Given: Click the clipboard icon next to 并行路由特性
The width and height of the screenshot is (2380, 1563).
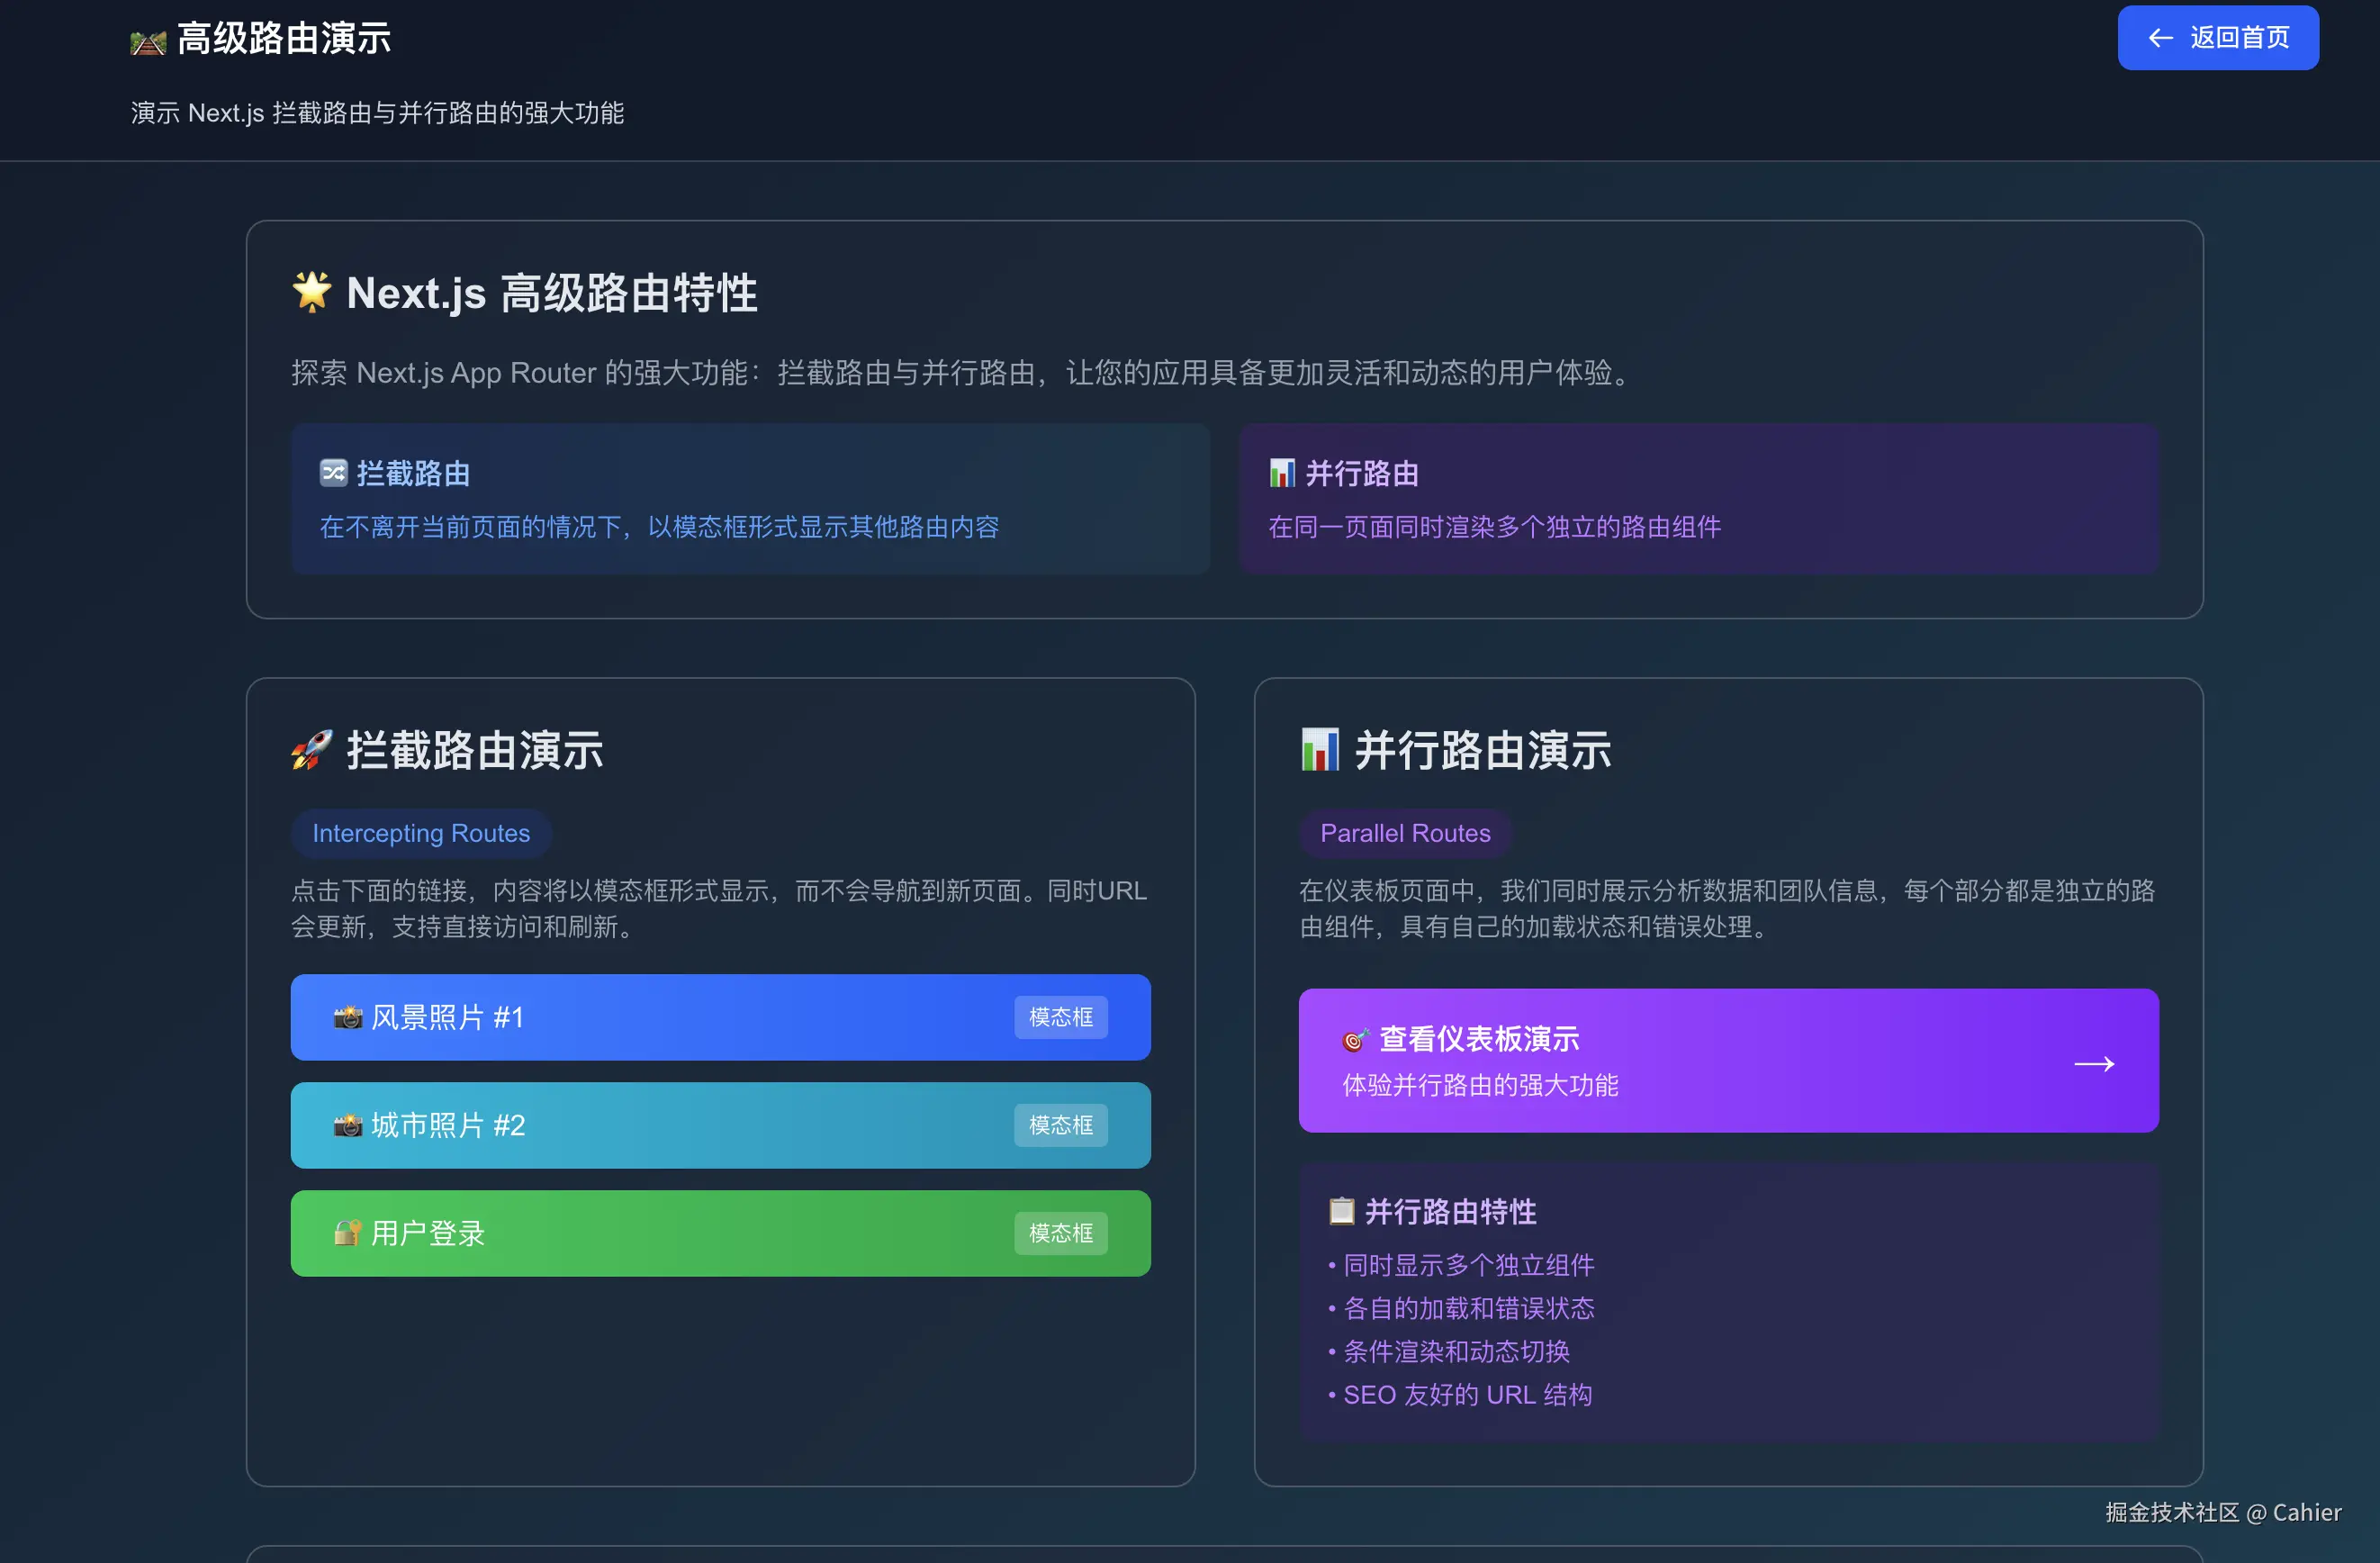Looking at the screenshot, I should [1341, 1211].
